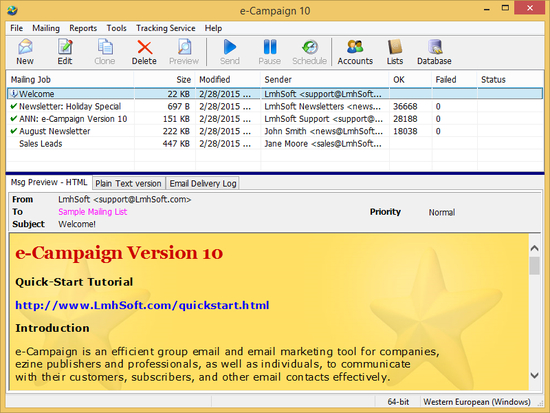The width and height of the screenshot is (550, 413).
Task: Click the 447 KB size cell
Action: click(176, 144)
